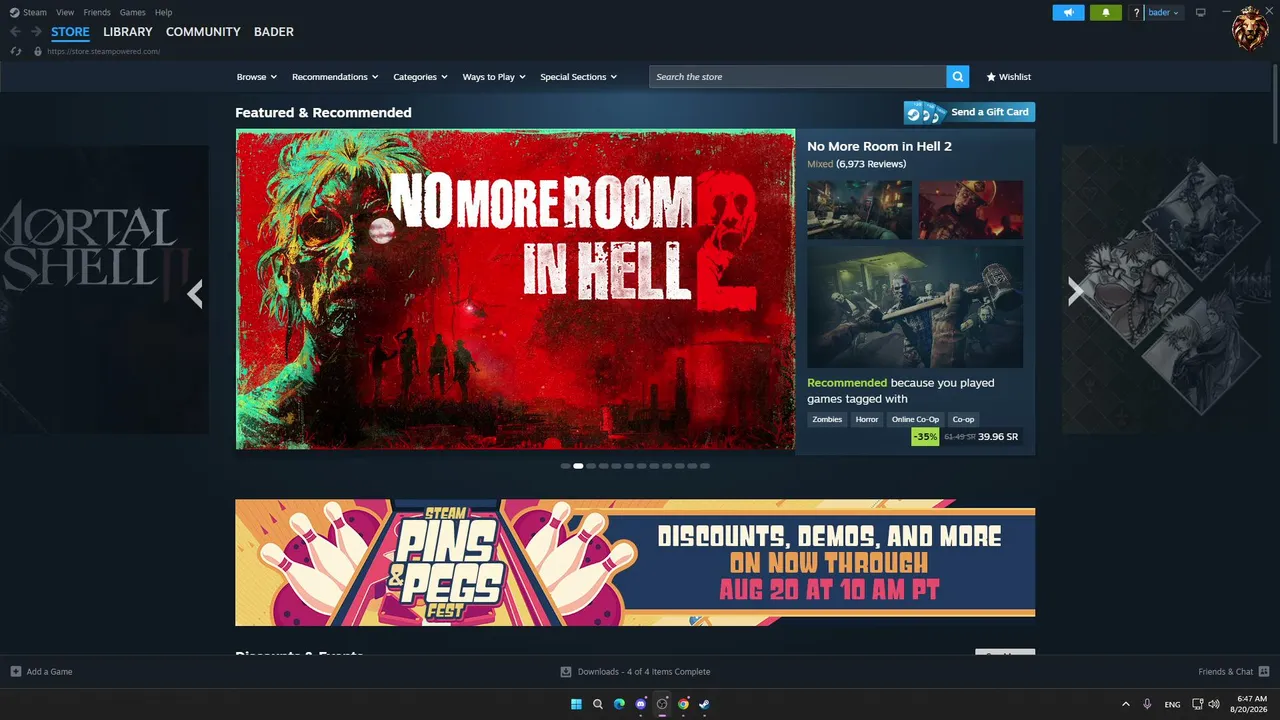Click the question mark help icon

point(1136,13)
